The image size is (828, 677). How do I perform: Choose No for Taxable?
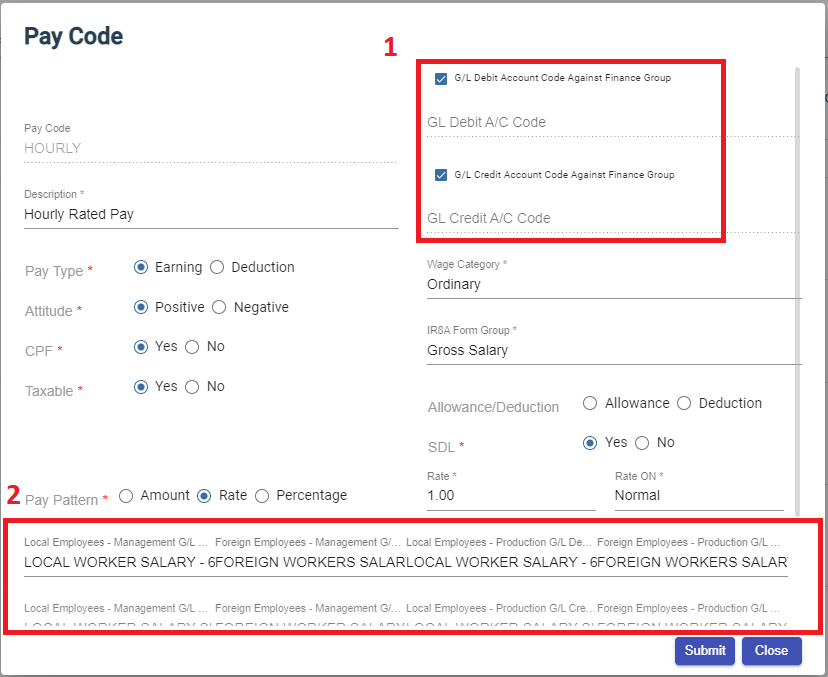click(x=192, y=387)
